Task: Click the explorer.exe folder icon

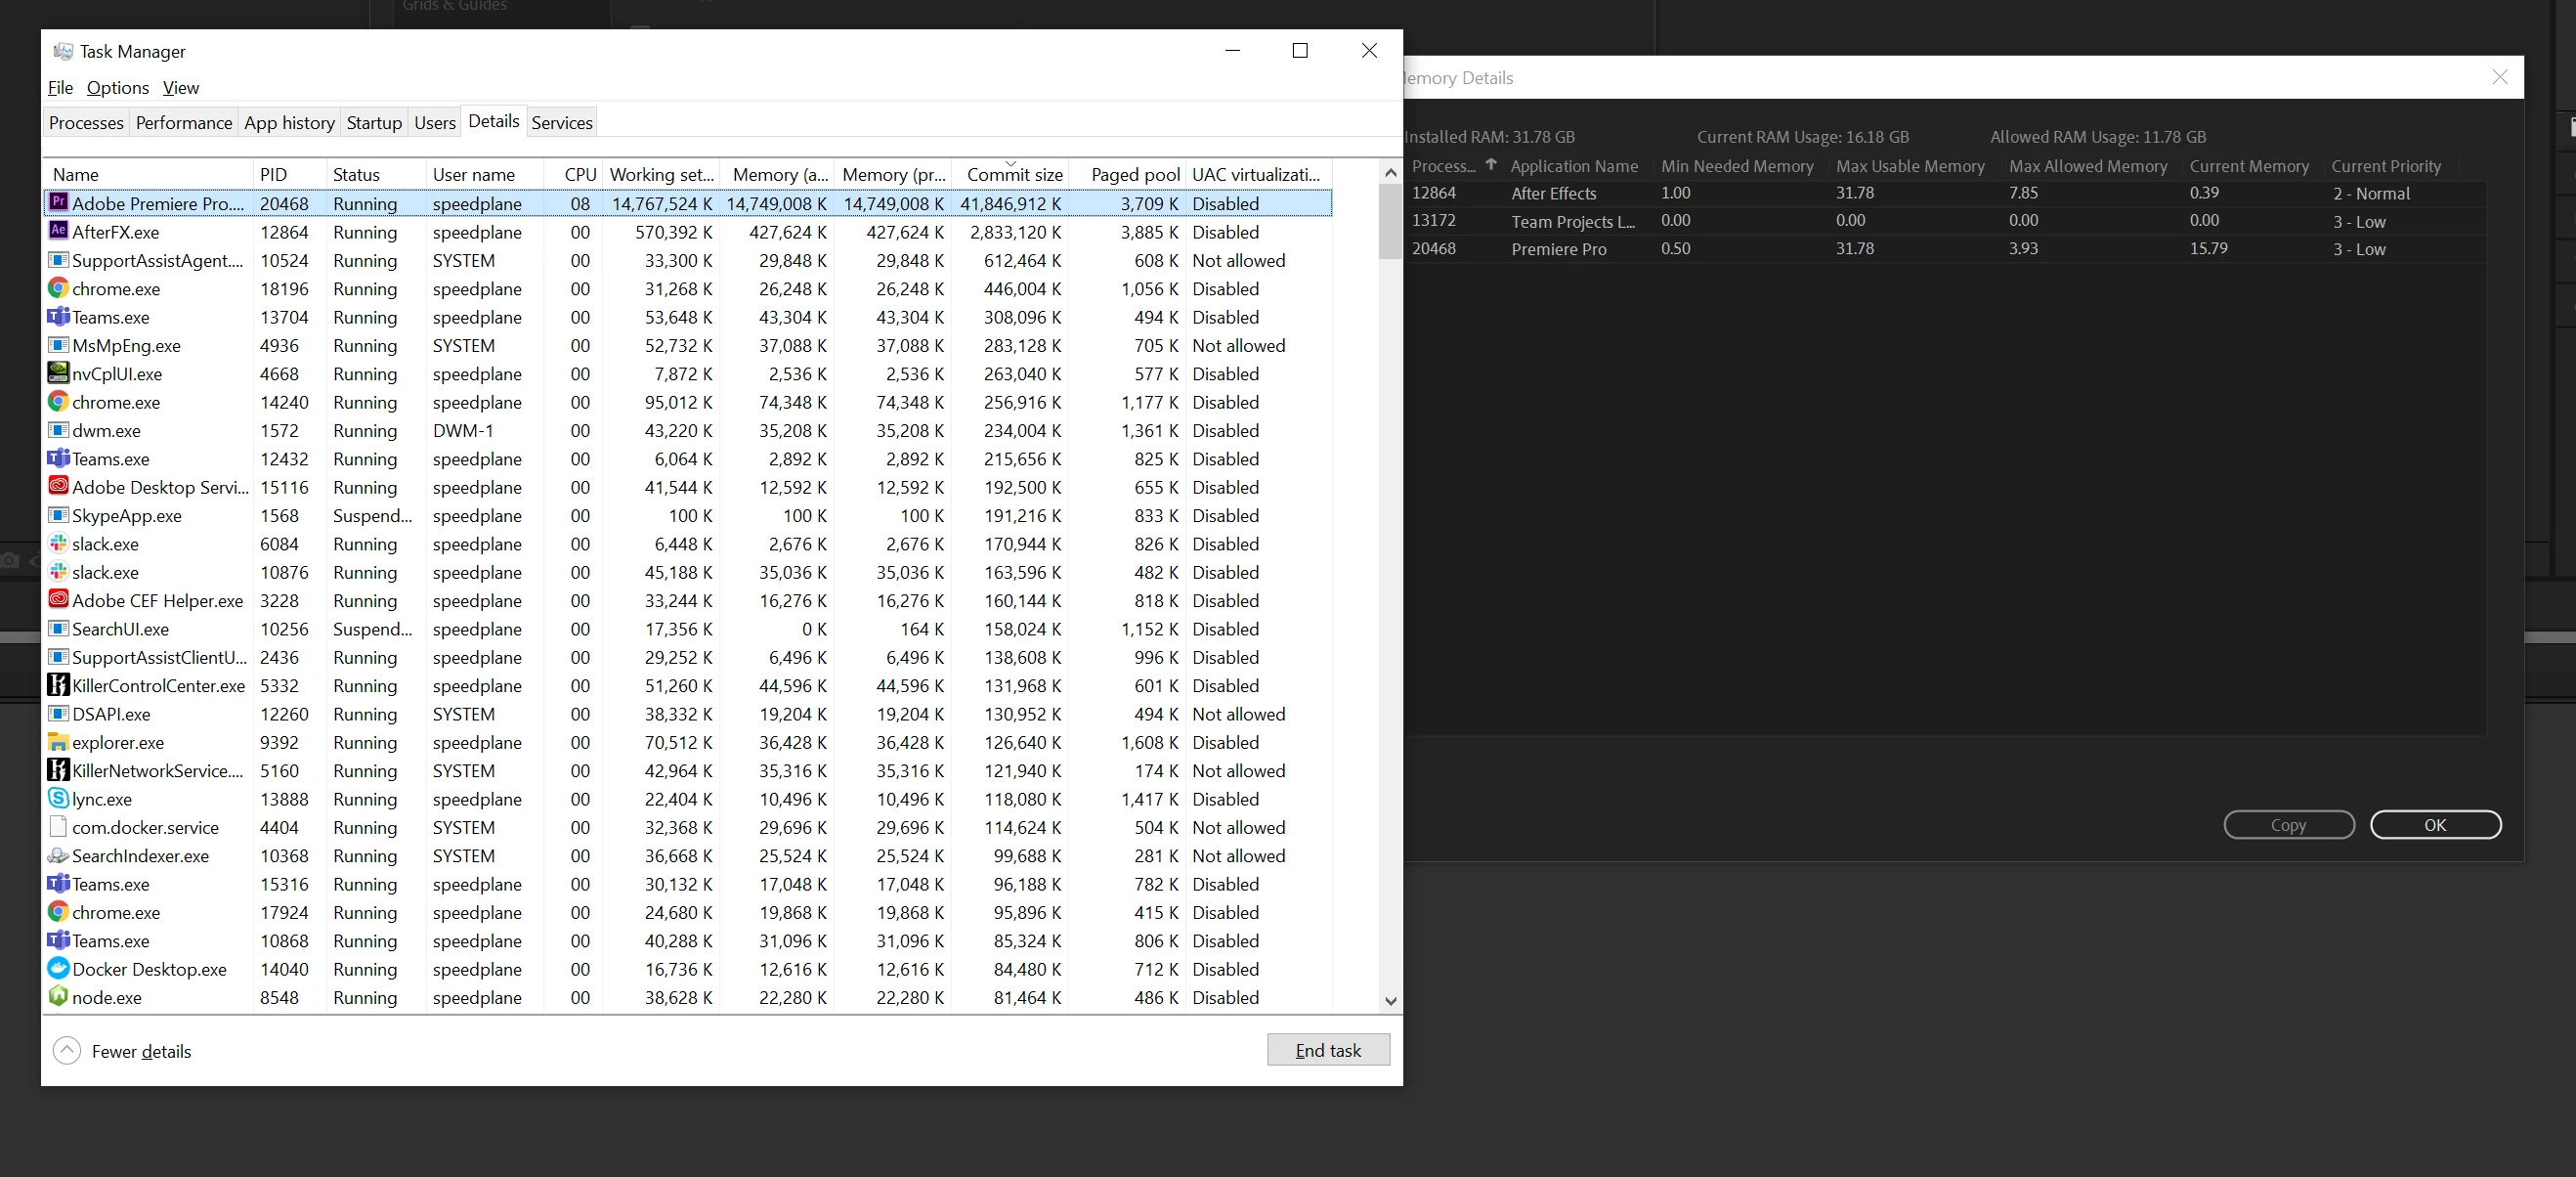Action: [x=58, y=742]
